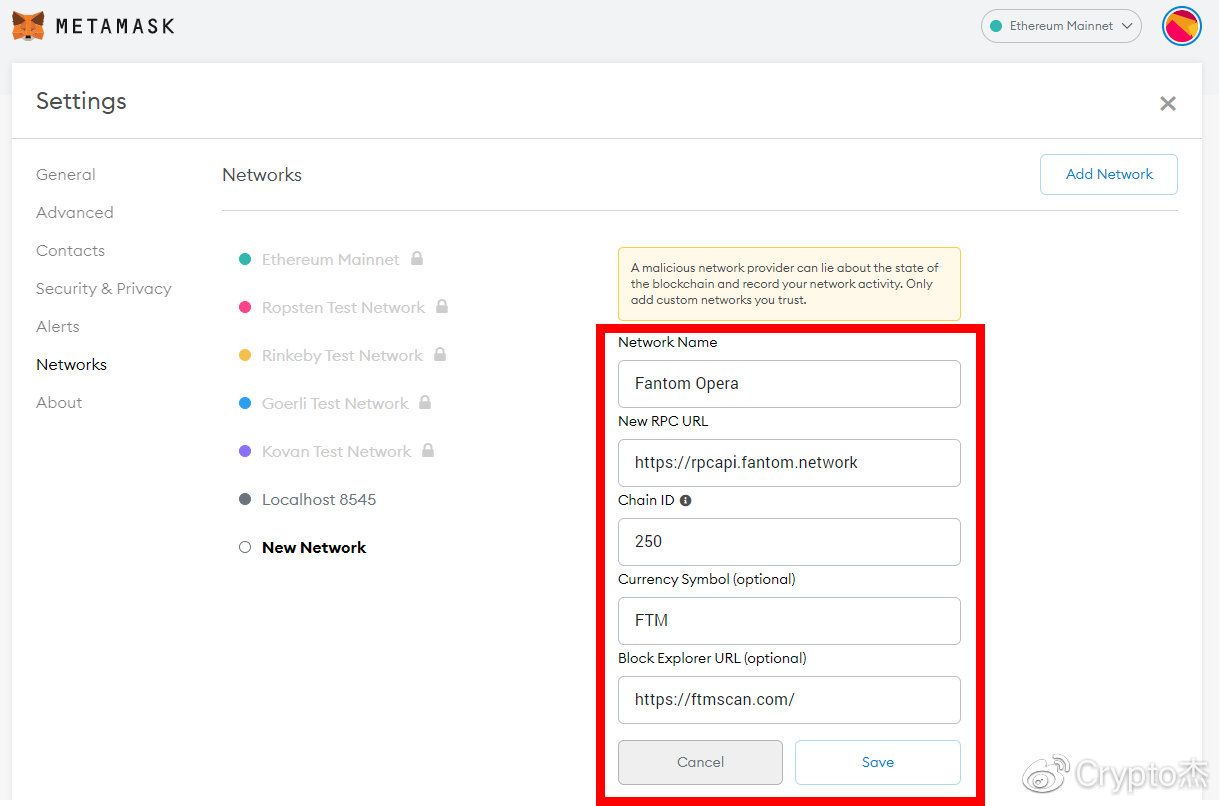
Task: Click the lock icon beside Rinkeby Test Network
Action: (440, 354)
